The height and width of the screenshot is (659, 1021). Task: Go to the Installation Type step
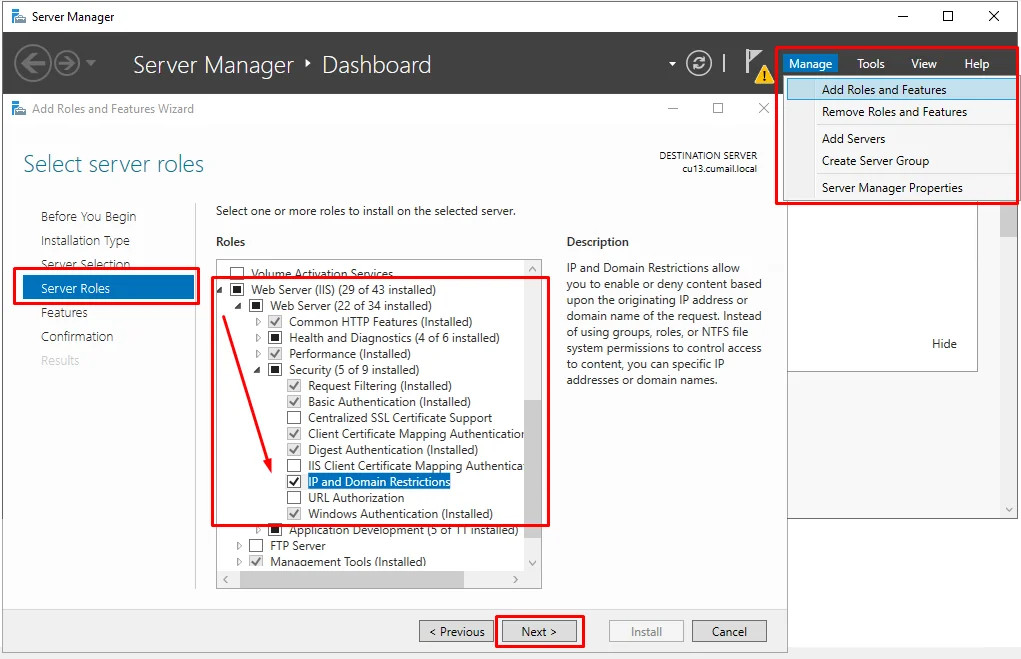click(85, 240)
